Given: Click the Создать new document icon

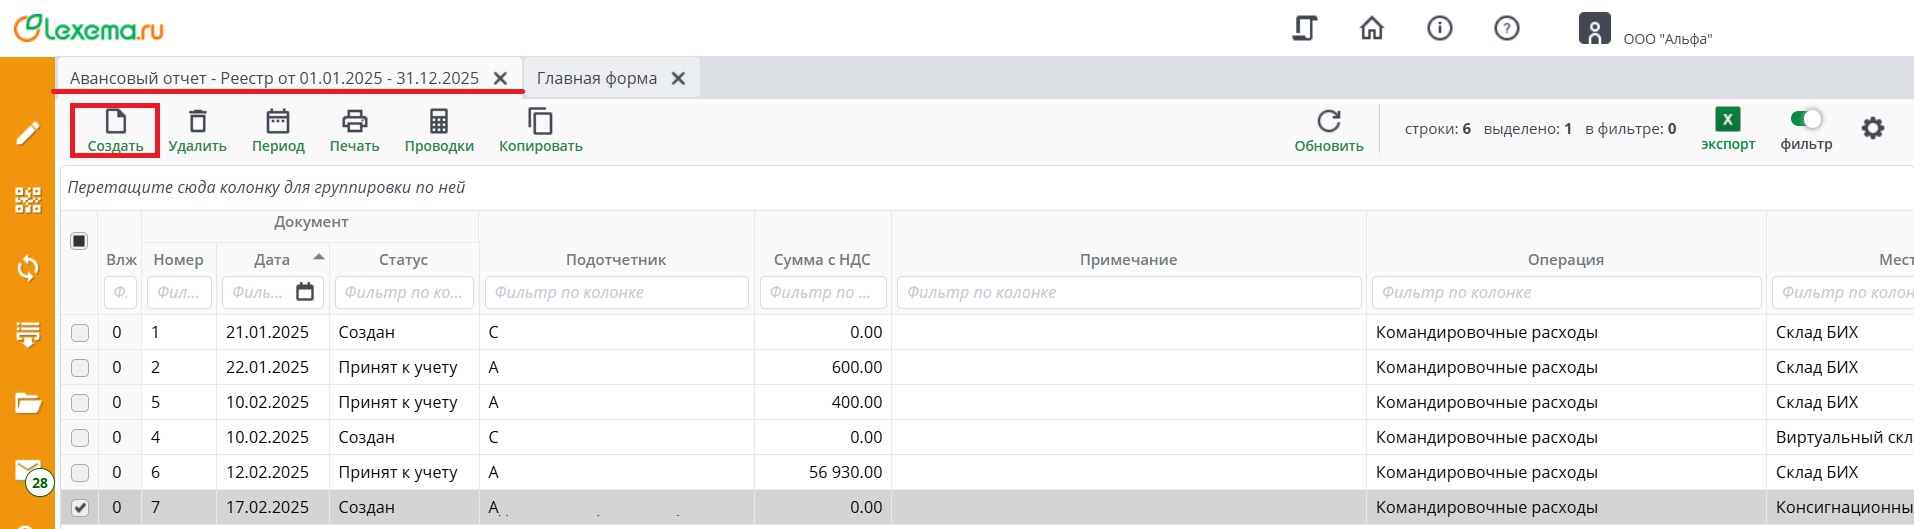Looking at the screenshot, I should (x=116, y=122).
